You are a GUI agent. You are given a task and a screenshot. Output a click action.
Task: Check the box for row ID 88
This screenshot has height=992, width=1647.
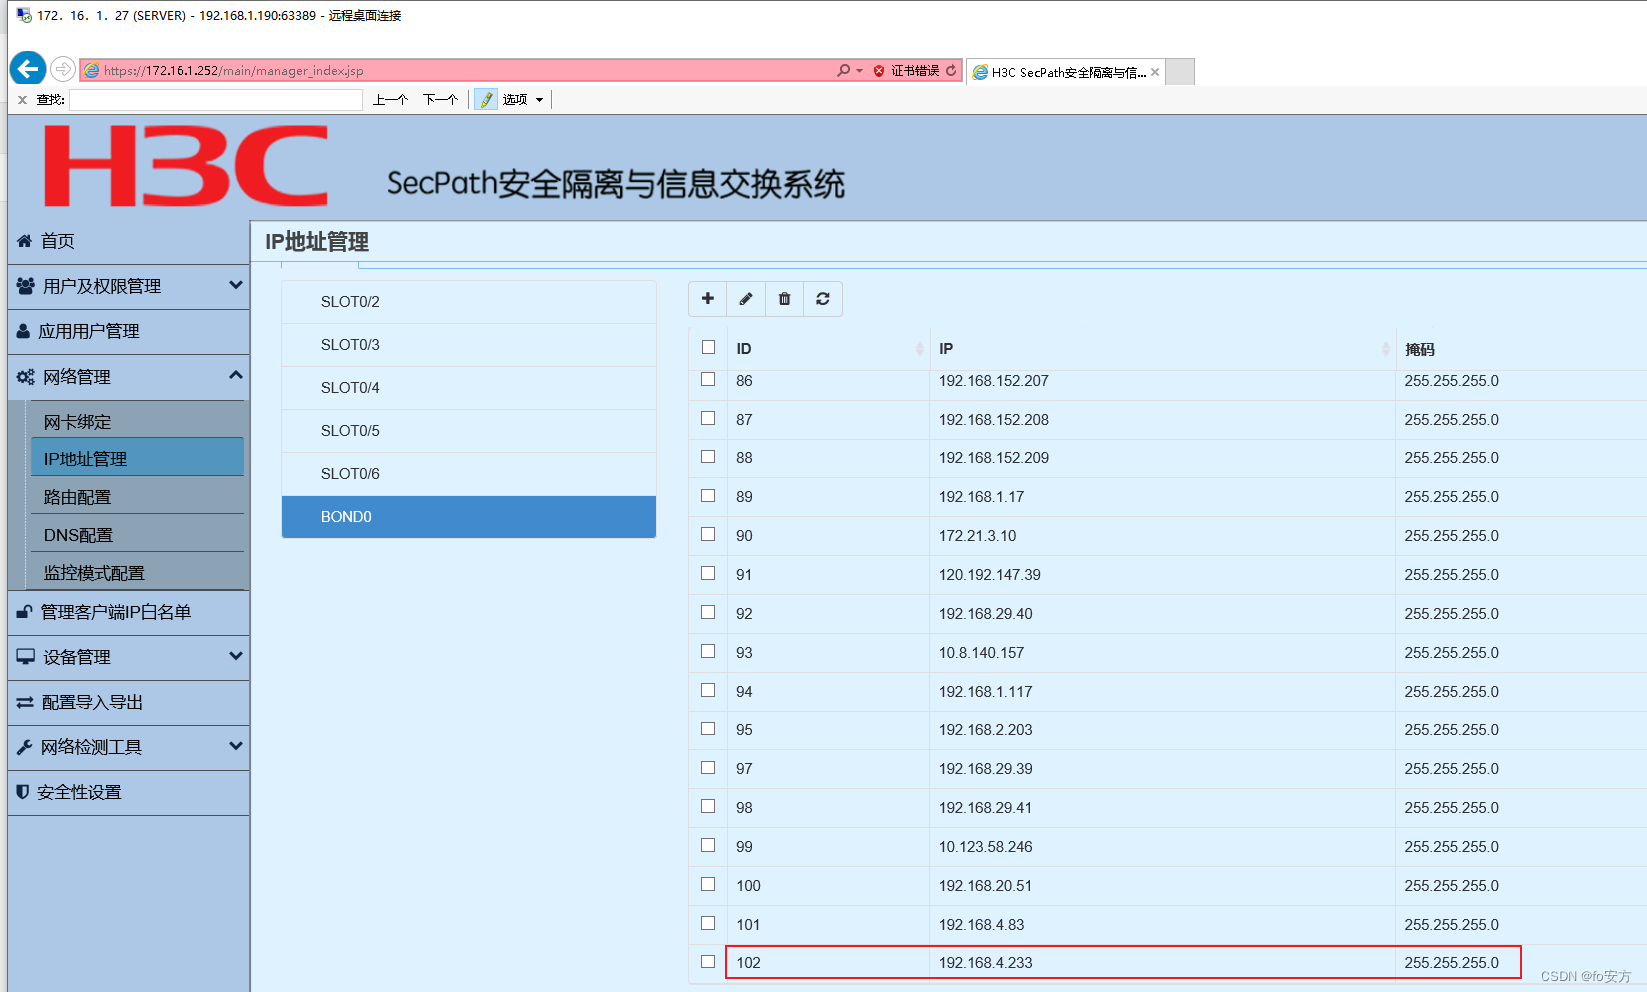[708, 456]
